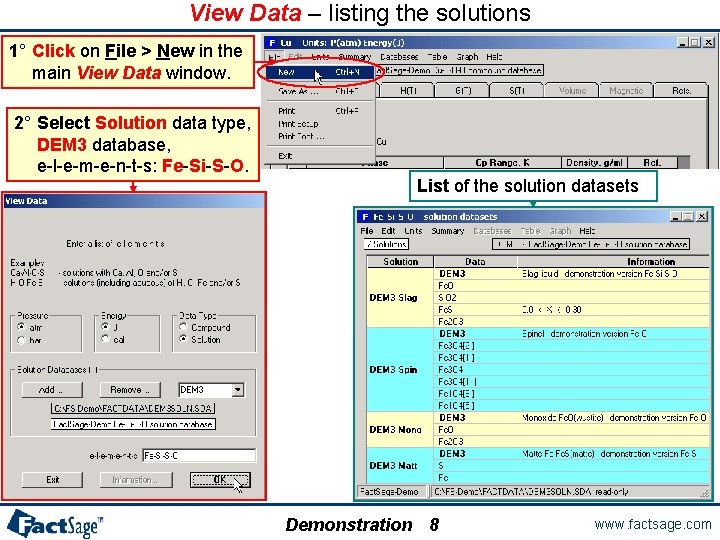This screenshot has width=720, height=540.
Task: Click the Density, g/ml column header
Action: 595,163
